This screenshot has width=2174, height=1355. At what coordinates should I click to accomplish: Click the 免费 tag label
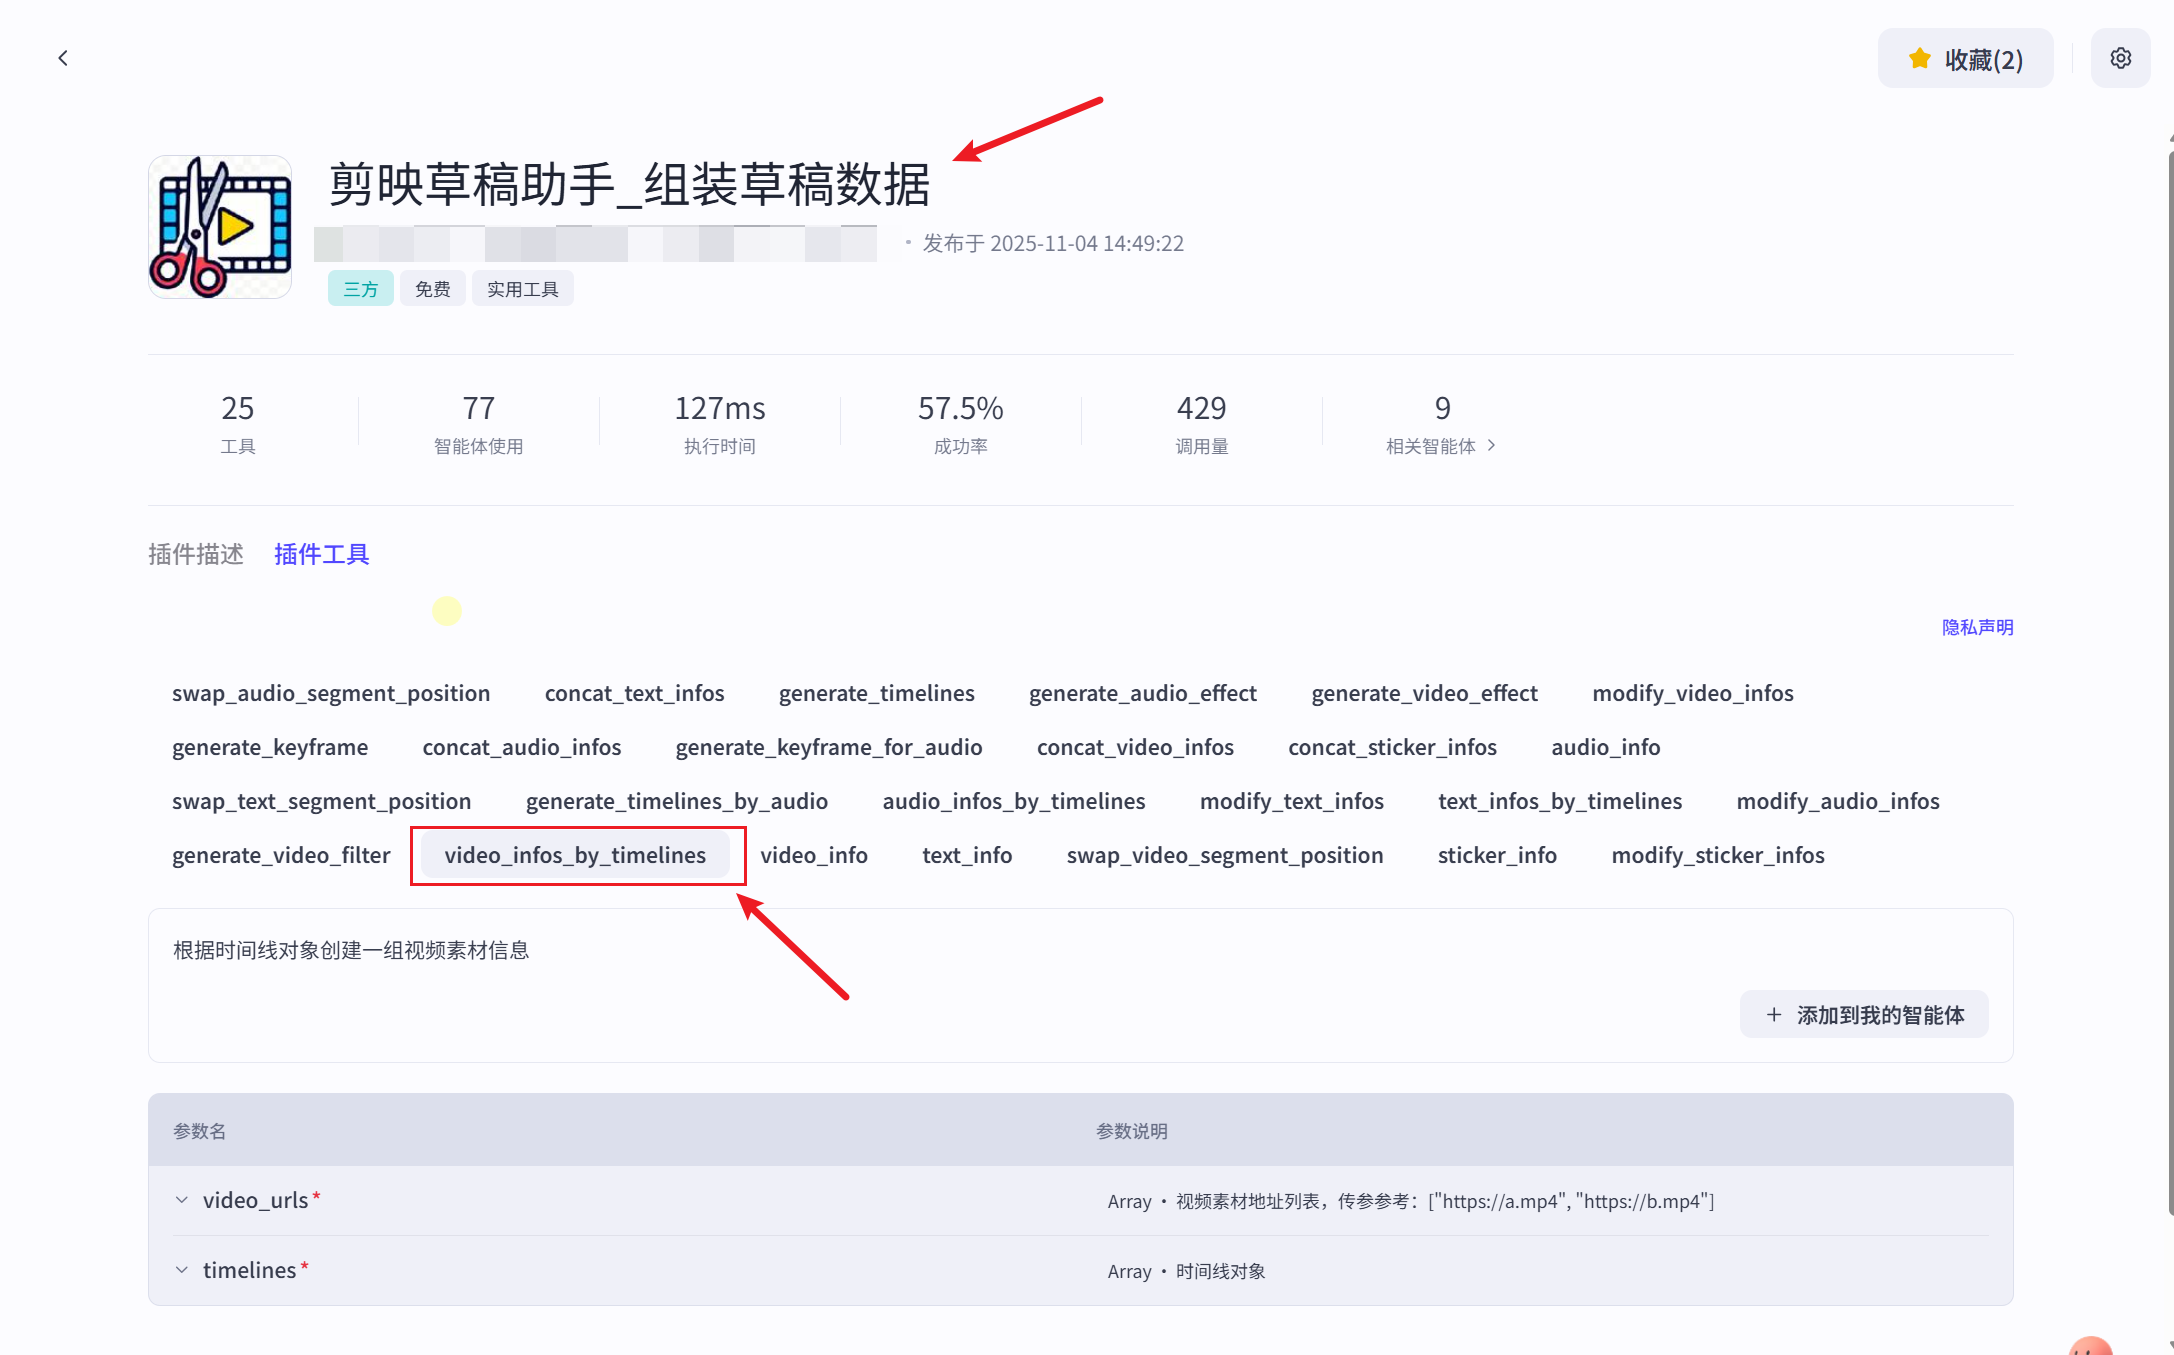pyautogui.click(x=432, y=288)
